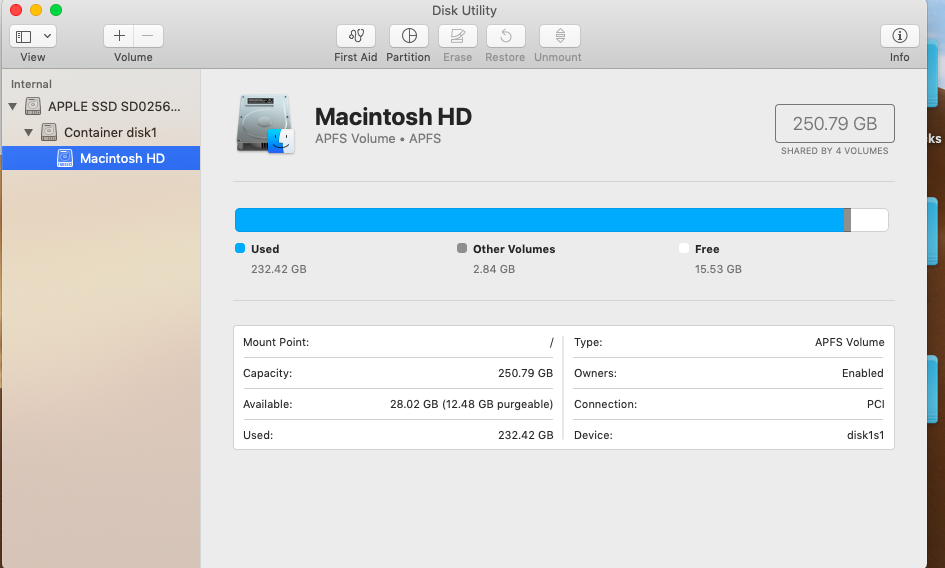Click the Macintosh HD title heading
Viewport: 945px width, 568px height.
point(393,116)
